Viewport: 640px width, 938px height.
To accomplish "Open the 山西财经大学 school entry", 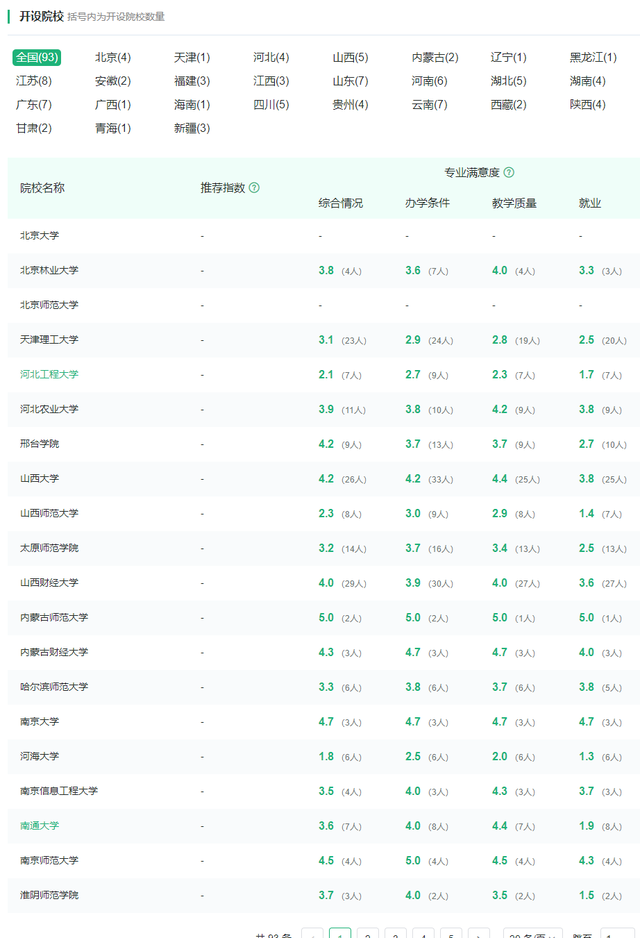I will tap(49, 583).
